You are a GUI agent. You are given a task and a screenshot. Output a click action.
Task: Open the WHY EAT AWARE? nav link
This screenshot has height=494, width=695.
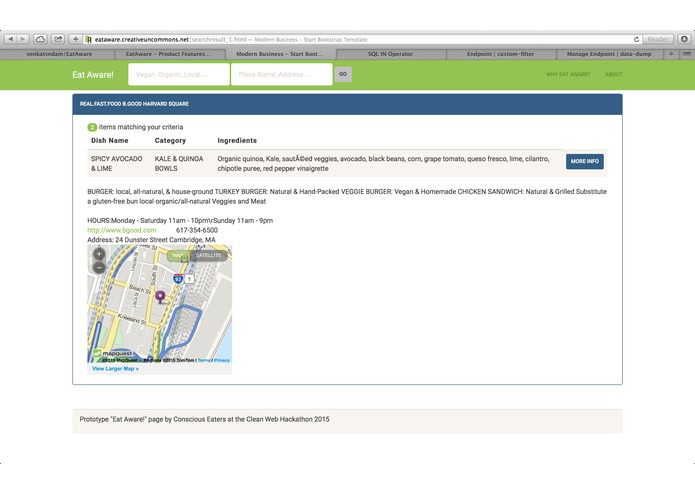coord(568,74)
